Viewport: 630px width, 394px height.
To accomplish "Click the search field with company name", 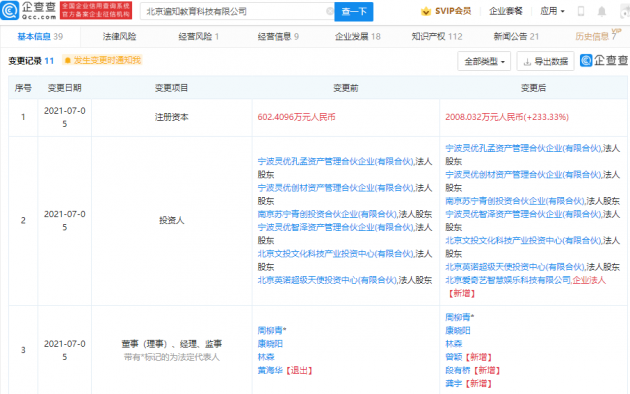I will 237,11.
